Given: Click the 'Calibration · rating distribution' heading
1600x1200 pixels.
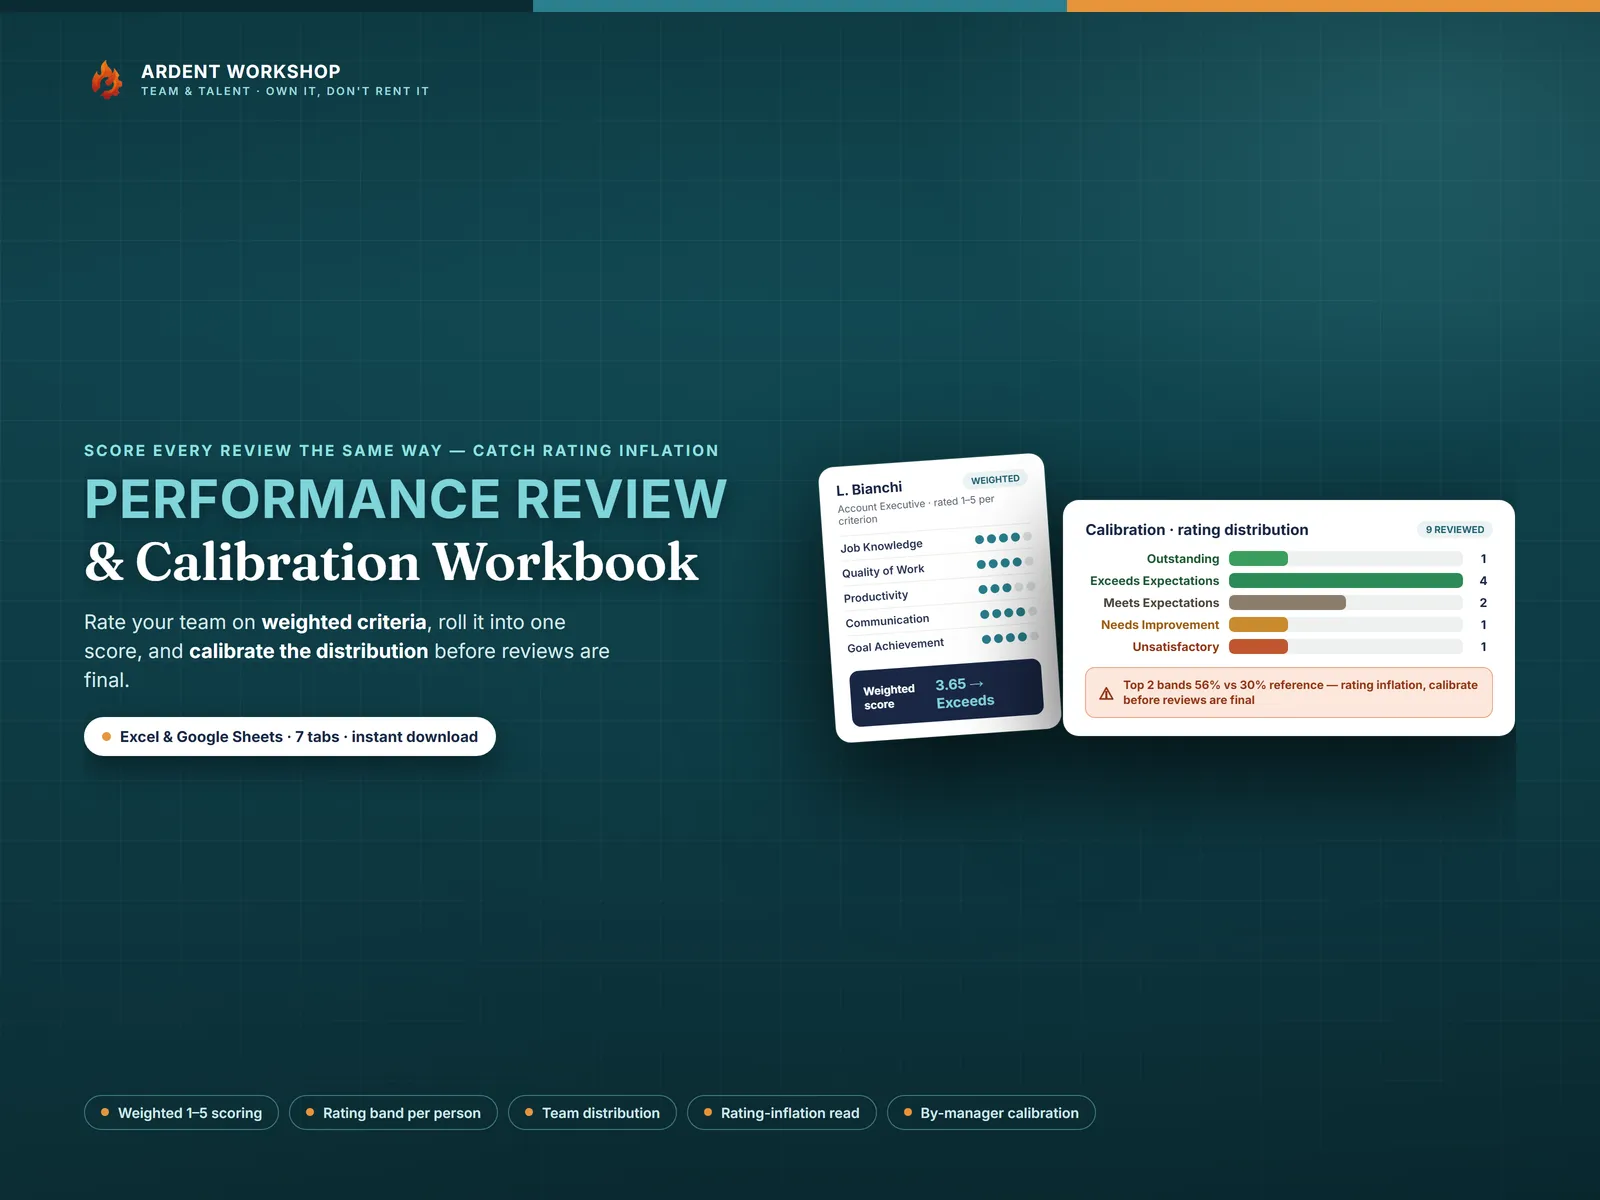Looking at the screenshot, I should tap(1197, 530).
